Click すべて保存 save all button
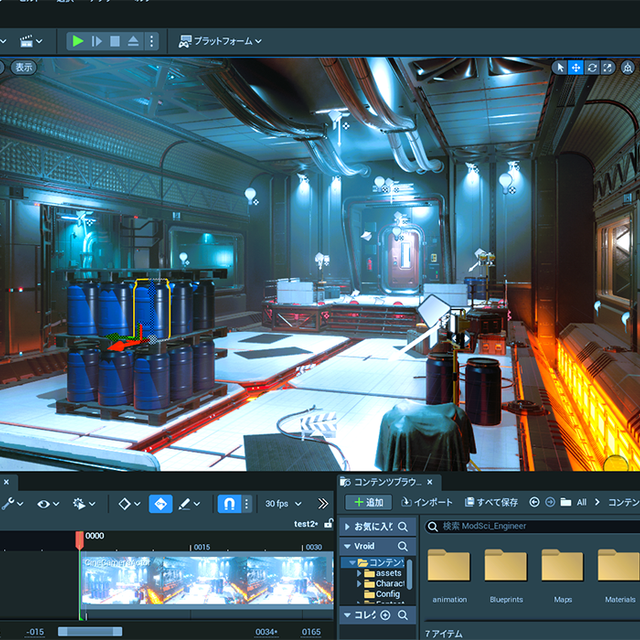This screenshot has width=640, height=640. pyautogui.click(x=491, y=502)
